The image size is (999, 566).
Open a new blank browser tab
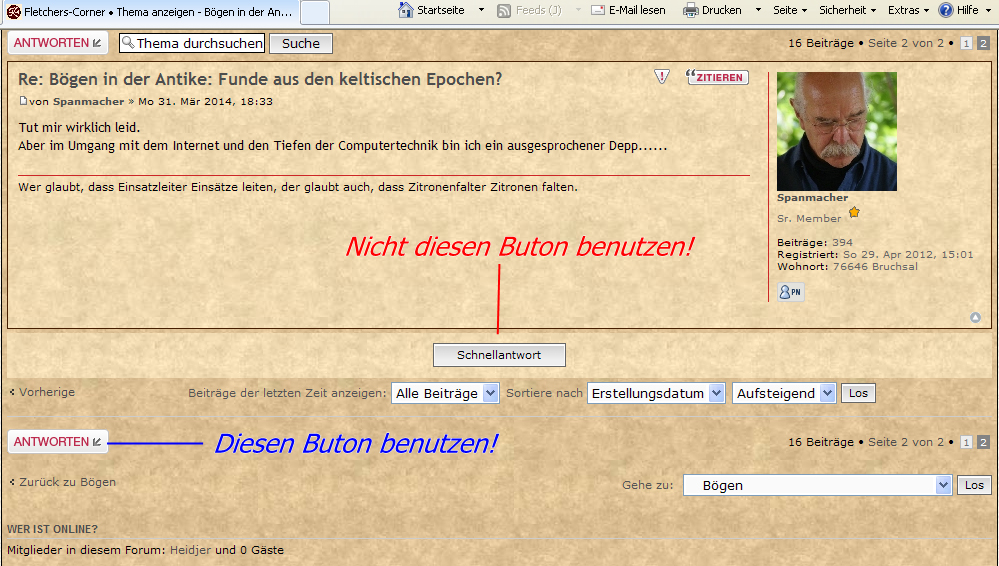tap(315, 12)
